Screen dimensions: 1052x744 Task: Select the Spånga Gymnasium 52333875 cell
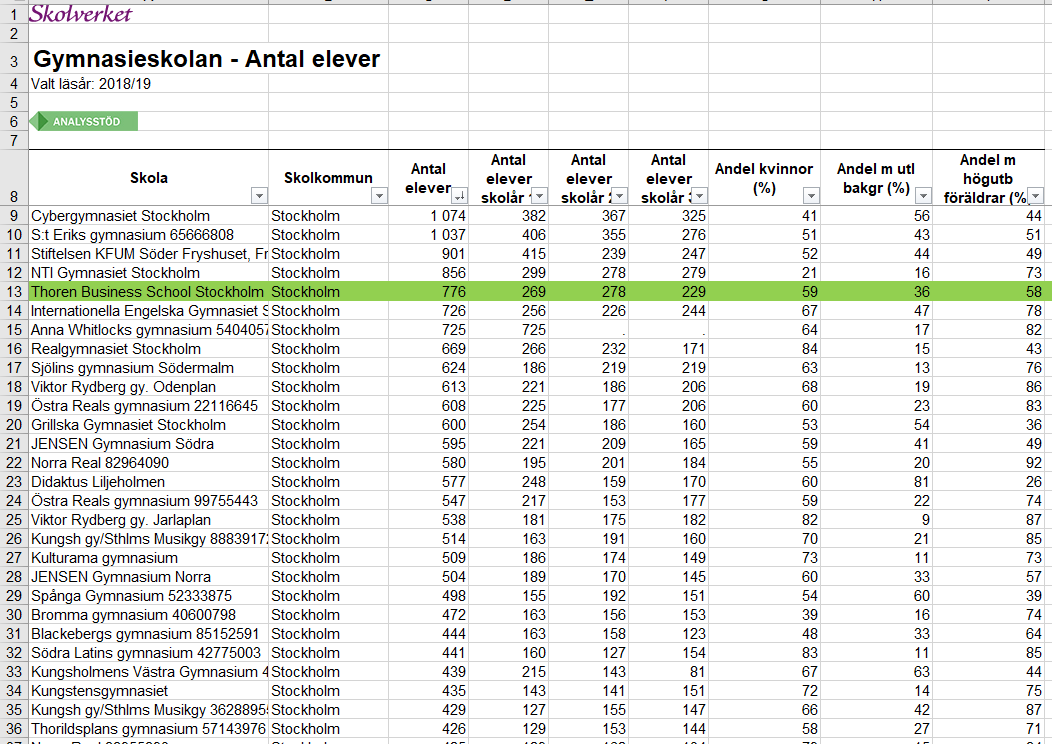(x=148, y=596)
